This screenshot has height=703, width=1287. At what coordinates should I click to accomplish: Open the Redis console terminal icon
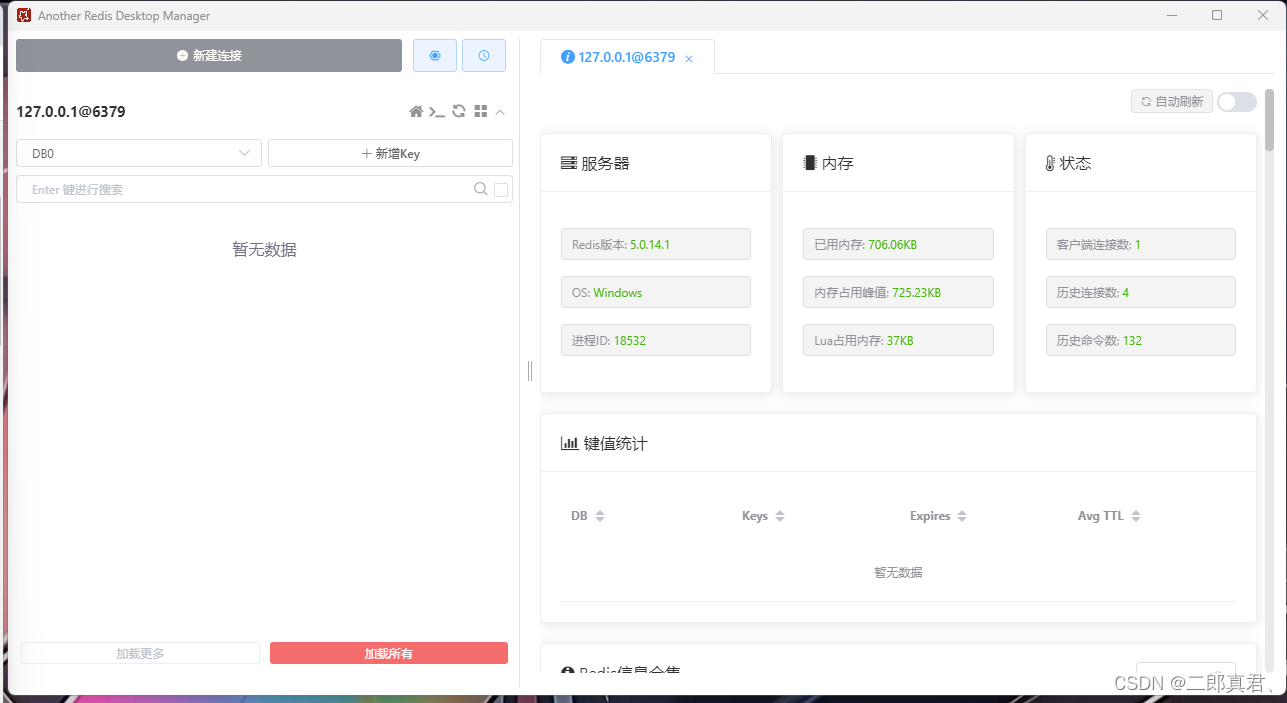pyautogui.click(x=437, y=112)
